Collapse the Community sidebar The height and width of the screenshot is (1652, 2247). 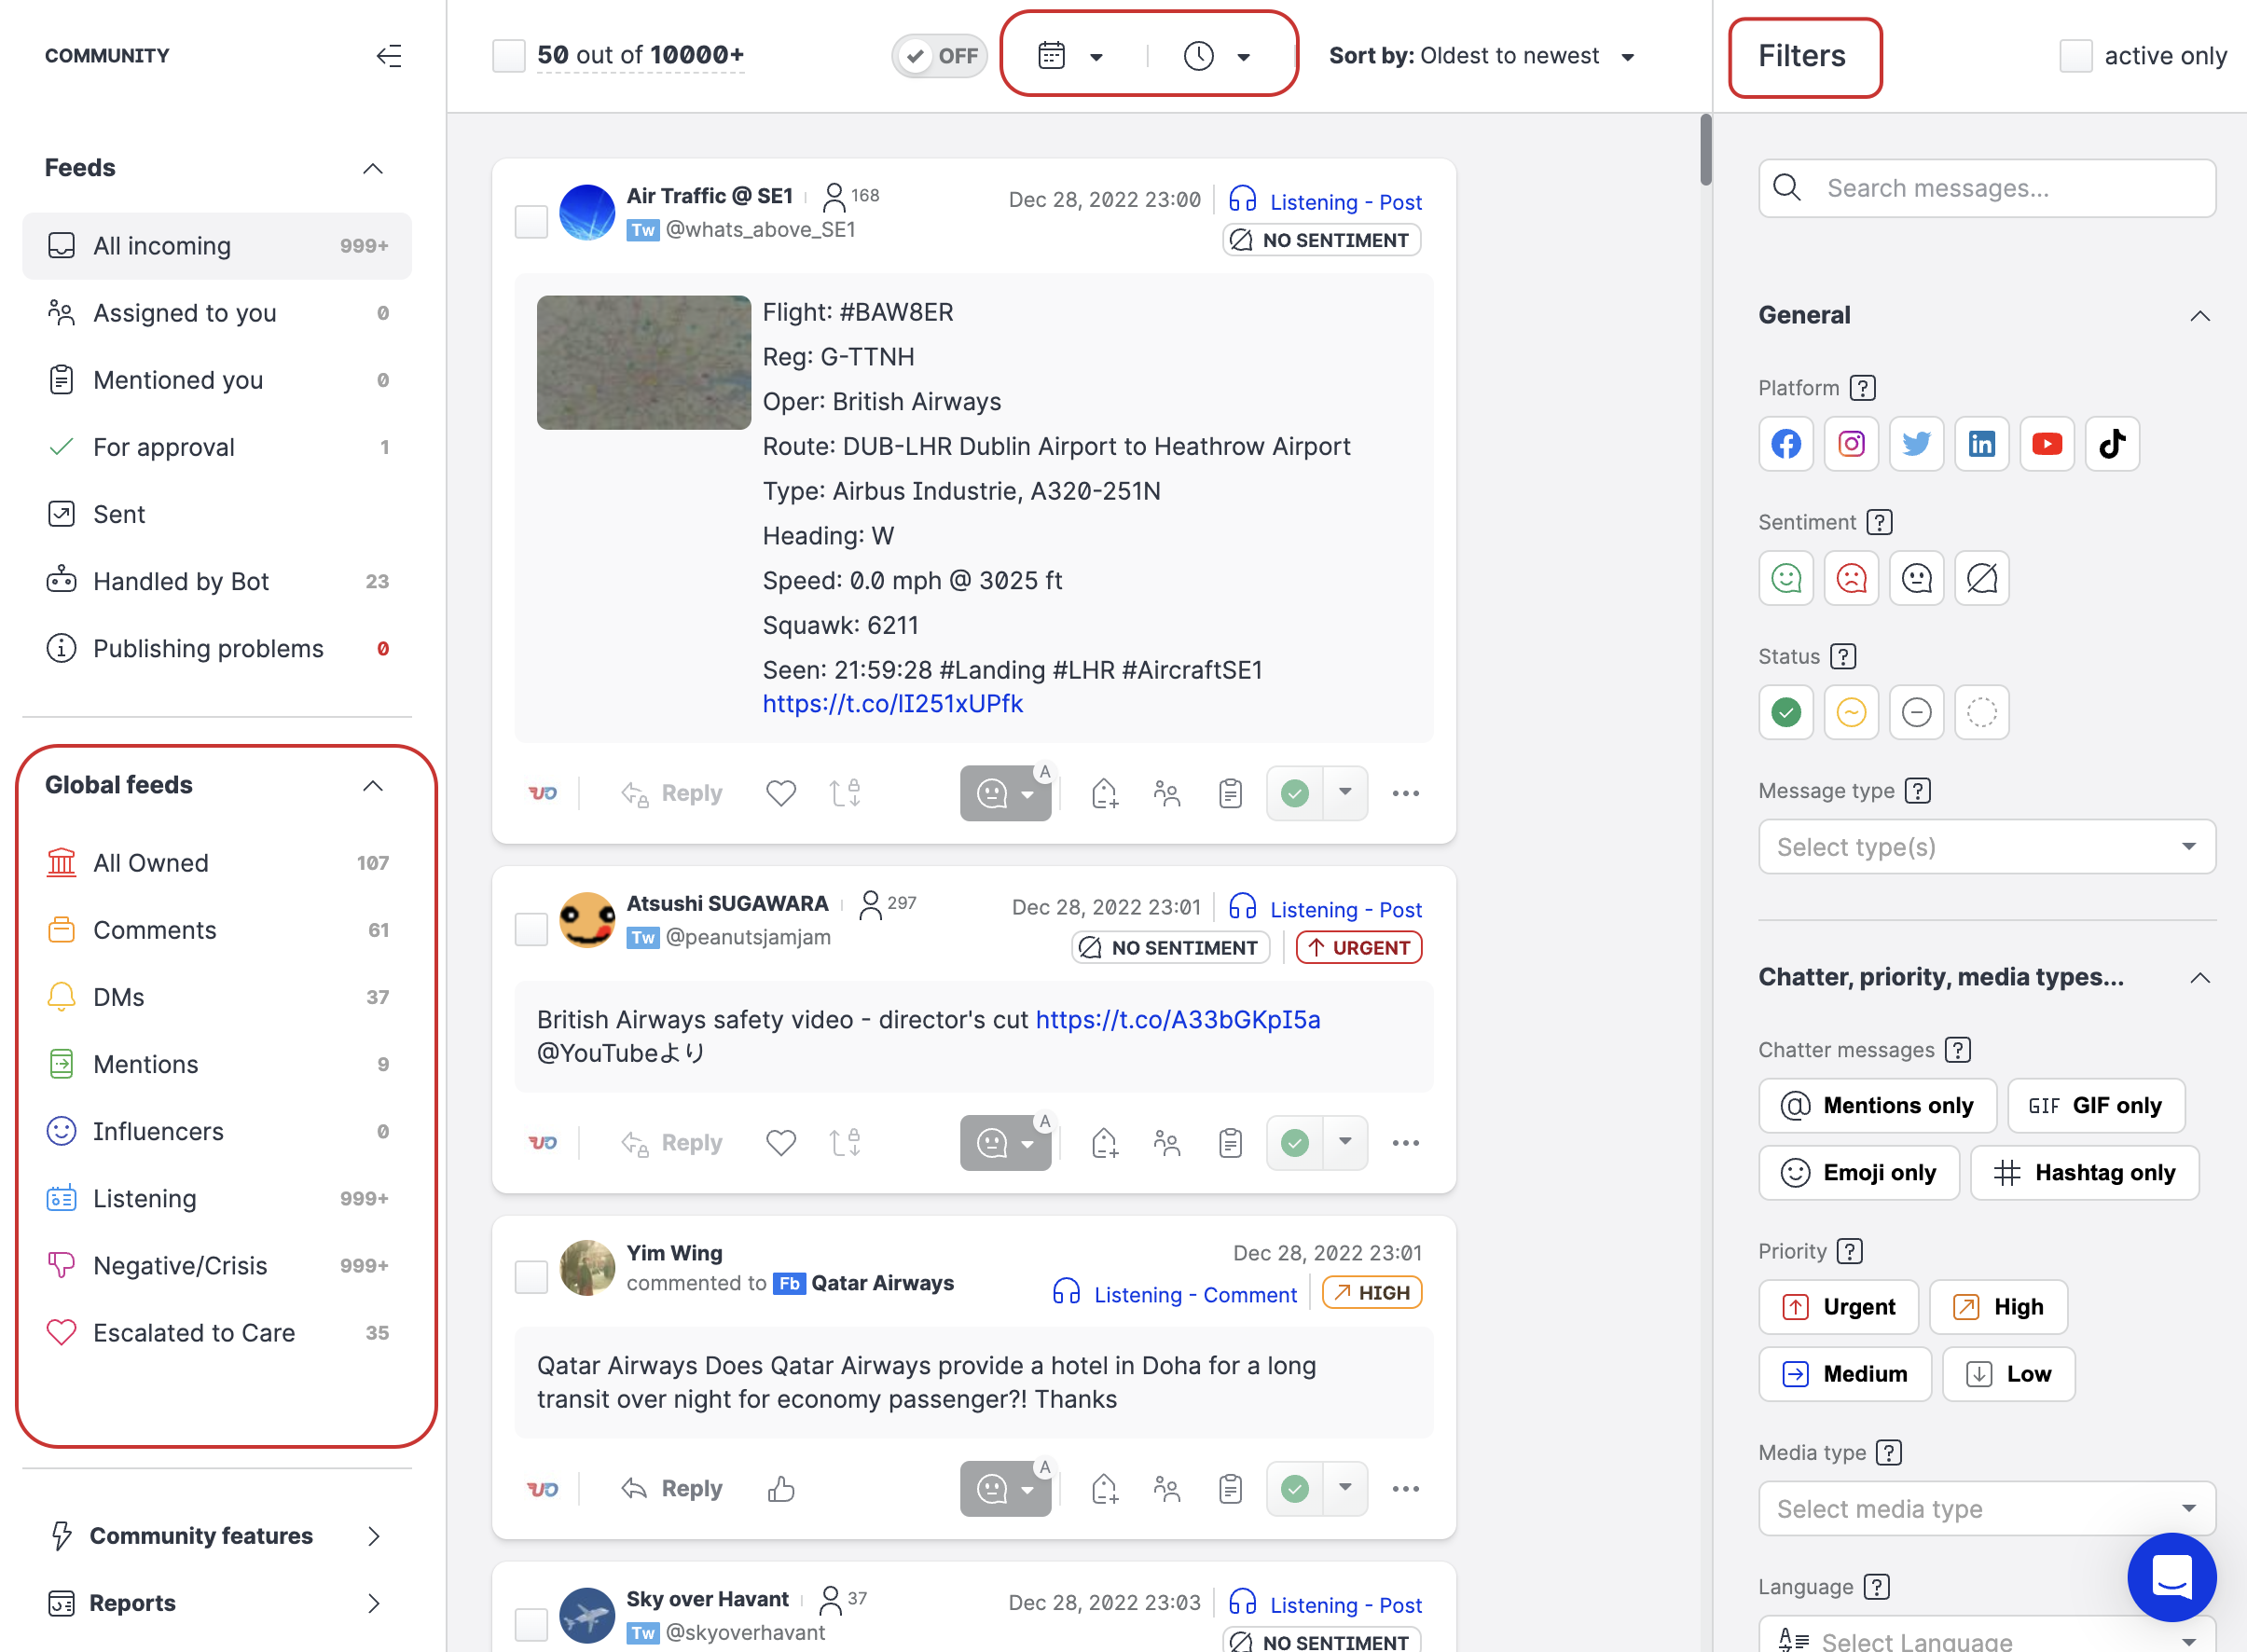click(389, 56)
